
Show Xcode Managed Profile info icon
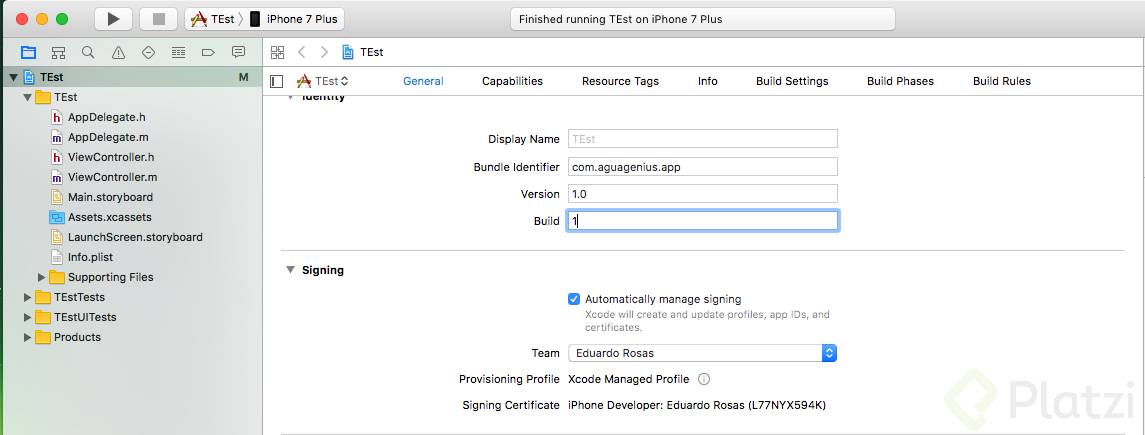[x=704, y=380]
